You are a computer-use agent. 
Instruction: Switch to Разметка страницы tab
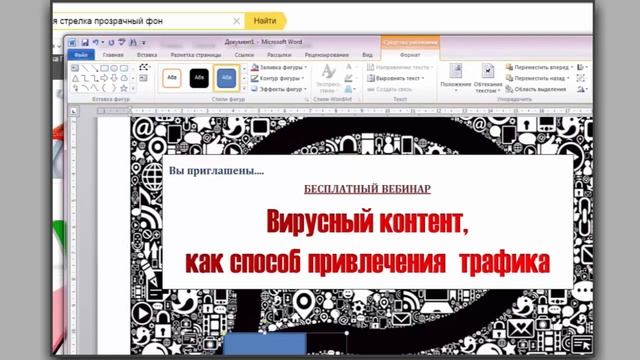click(196, 55)
